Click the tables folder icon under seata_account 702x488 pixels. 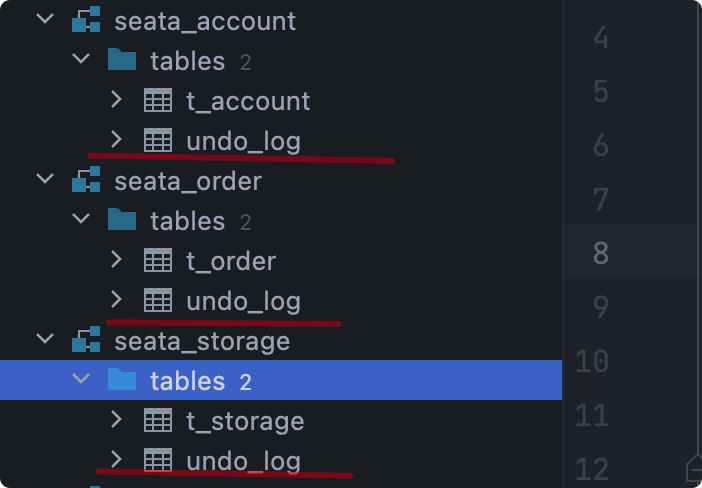pyautogui.click(x=122, y=61)
